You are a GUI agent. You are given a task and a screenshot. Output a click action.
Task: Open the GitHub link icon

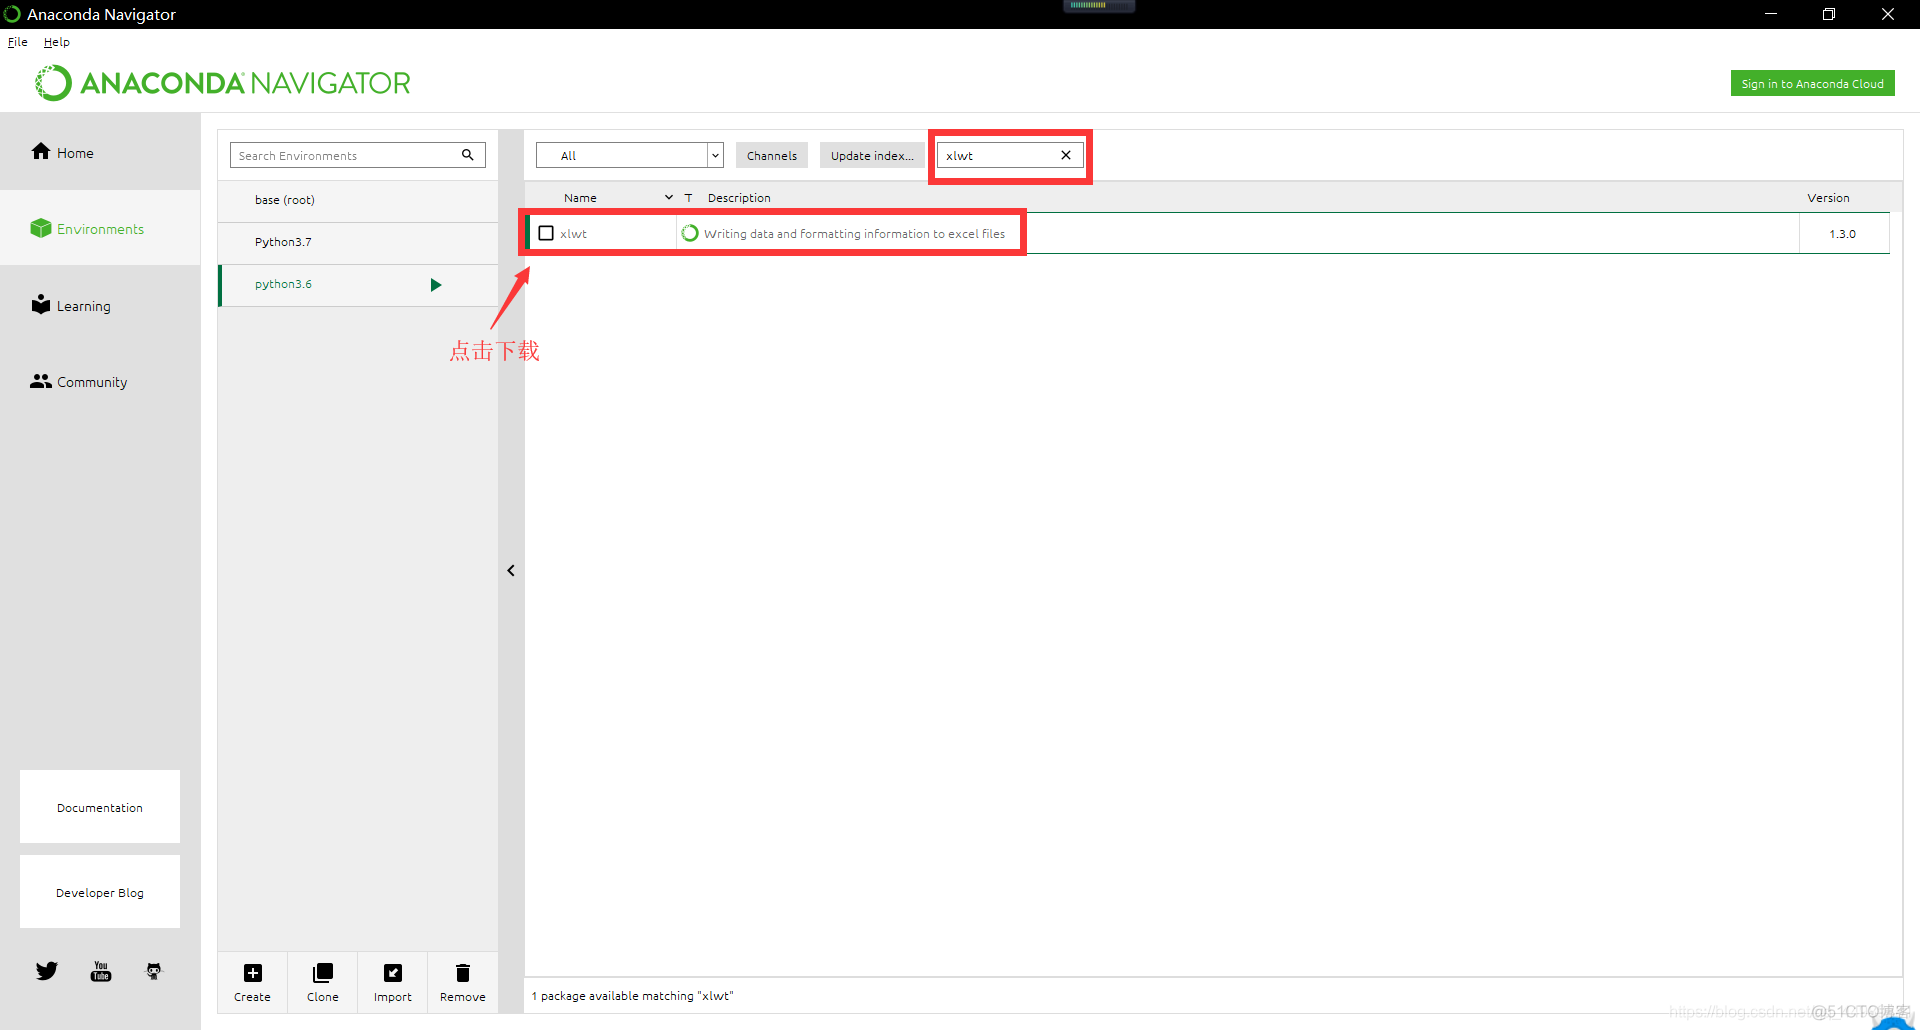[154, 971]
